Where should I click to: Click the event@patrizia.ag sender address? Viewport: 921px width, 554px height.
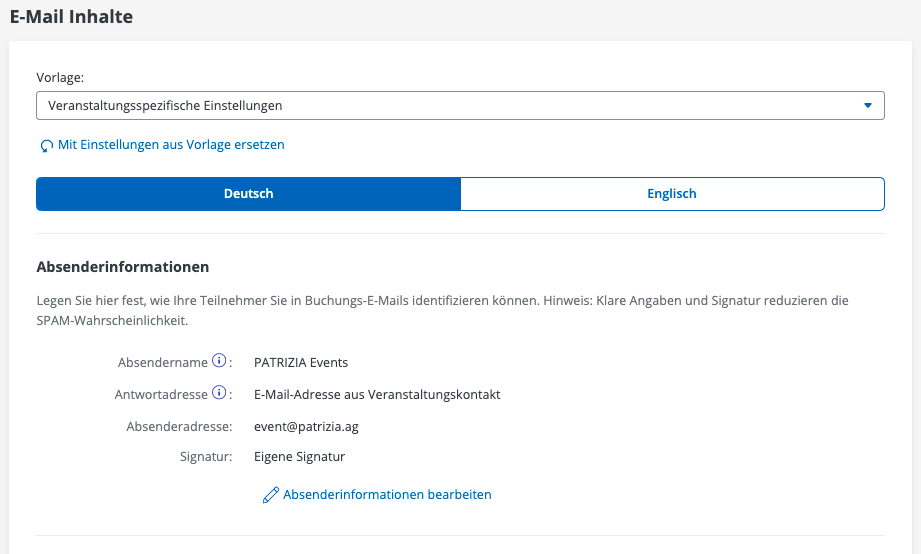pos(306,427)
